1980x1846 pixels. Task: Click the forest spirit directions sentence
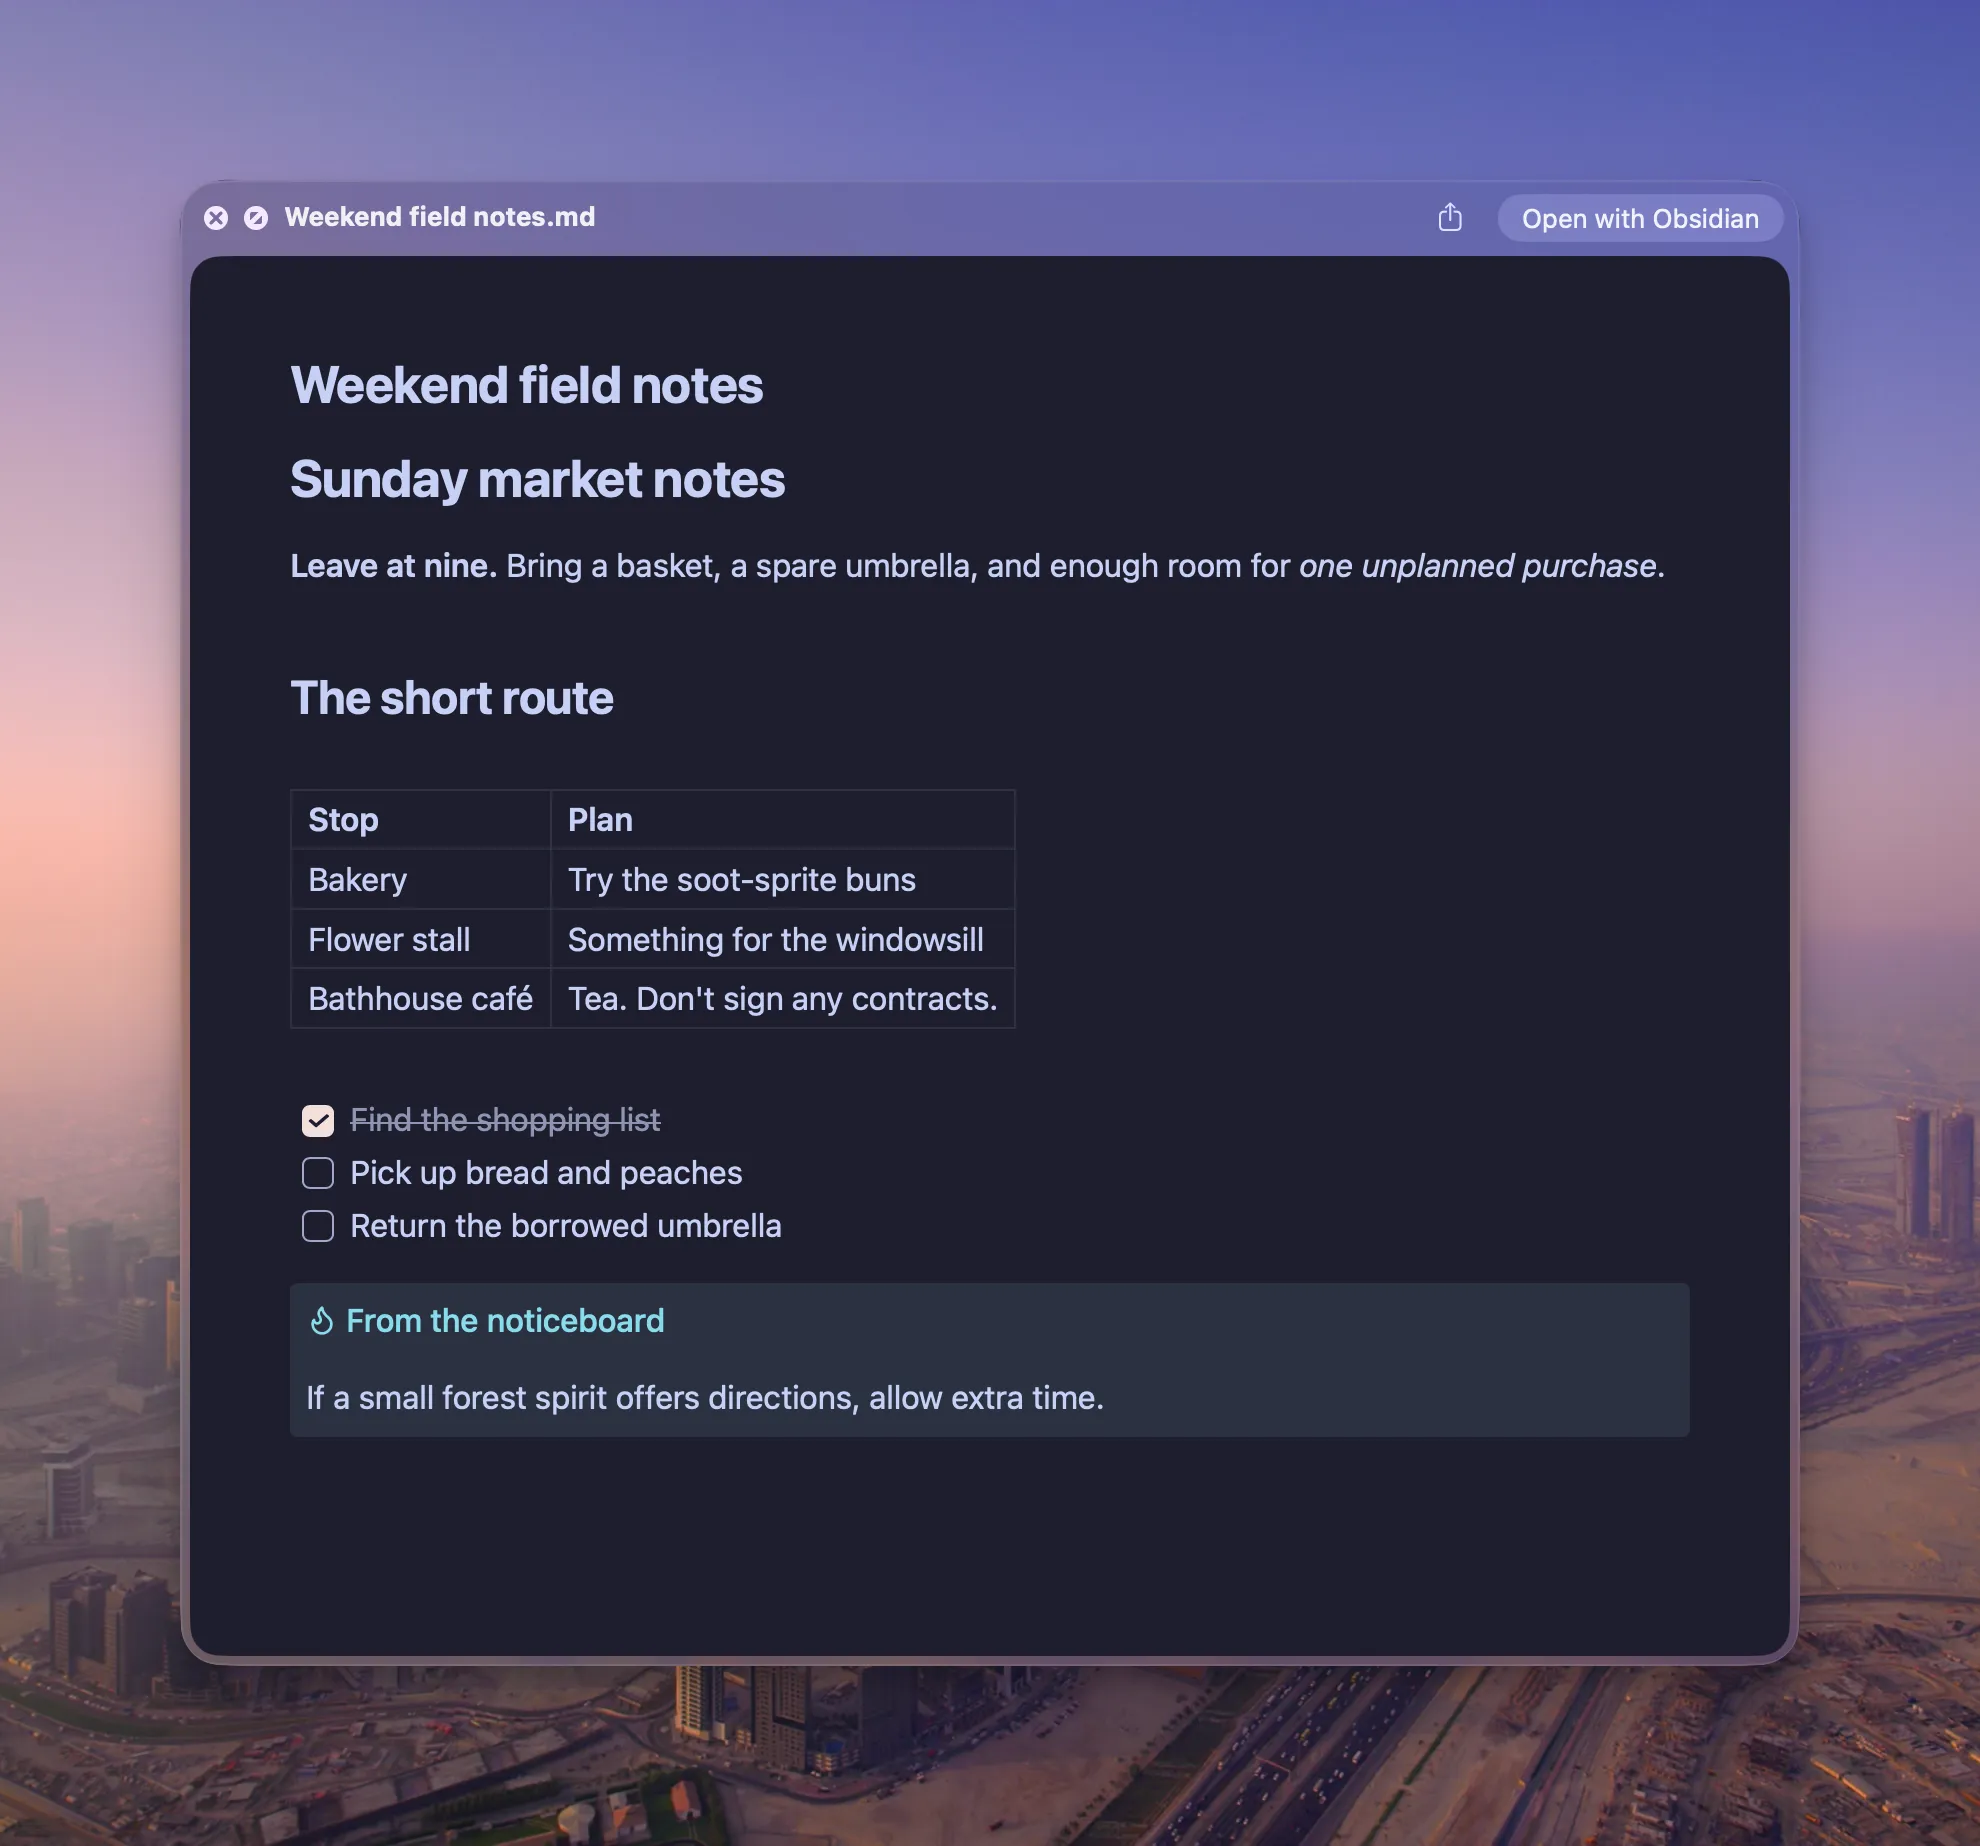[x=705, y=1398]
